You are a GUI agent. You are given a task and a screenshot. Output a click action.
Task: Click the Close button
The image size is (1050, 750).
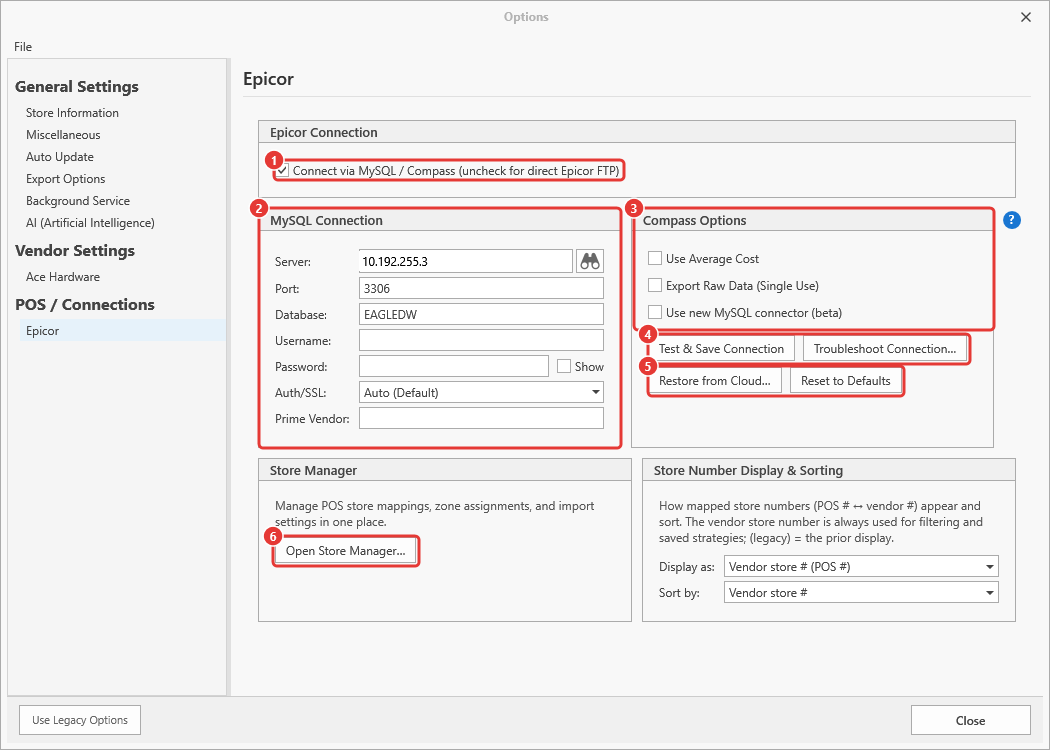(970, 721)
